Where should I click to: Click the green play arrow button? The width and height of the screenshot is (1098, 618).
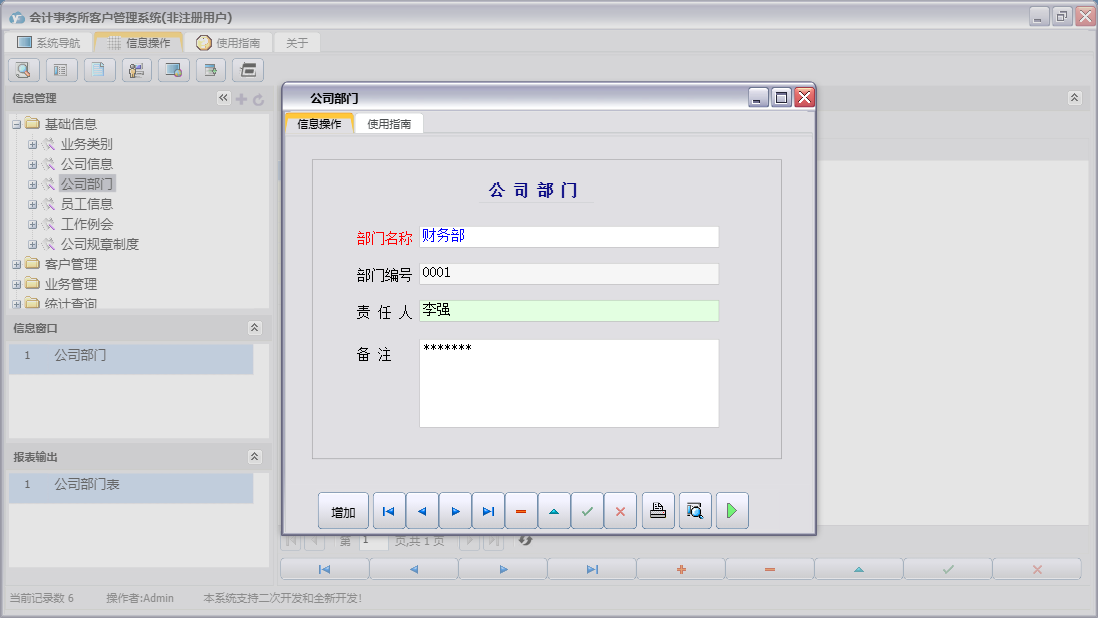pos(732,511)
